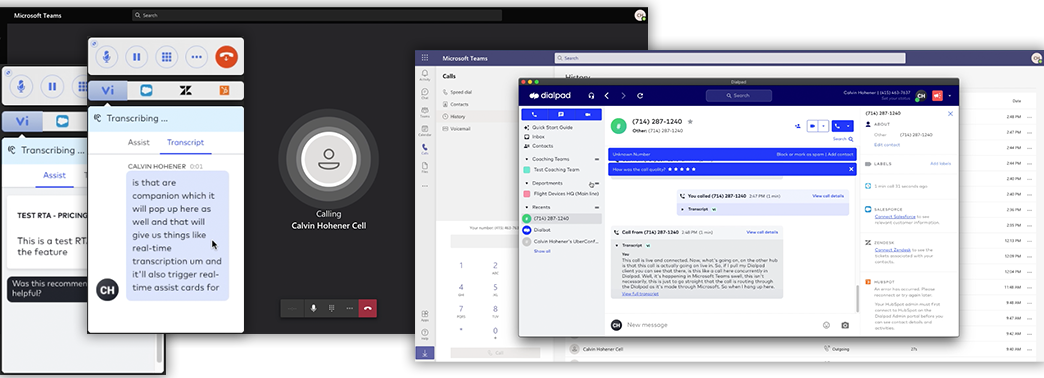The width and height of the screenshot is (1044, 378).
Task: Mute microphone in back call widget
Action: point(21,87)
